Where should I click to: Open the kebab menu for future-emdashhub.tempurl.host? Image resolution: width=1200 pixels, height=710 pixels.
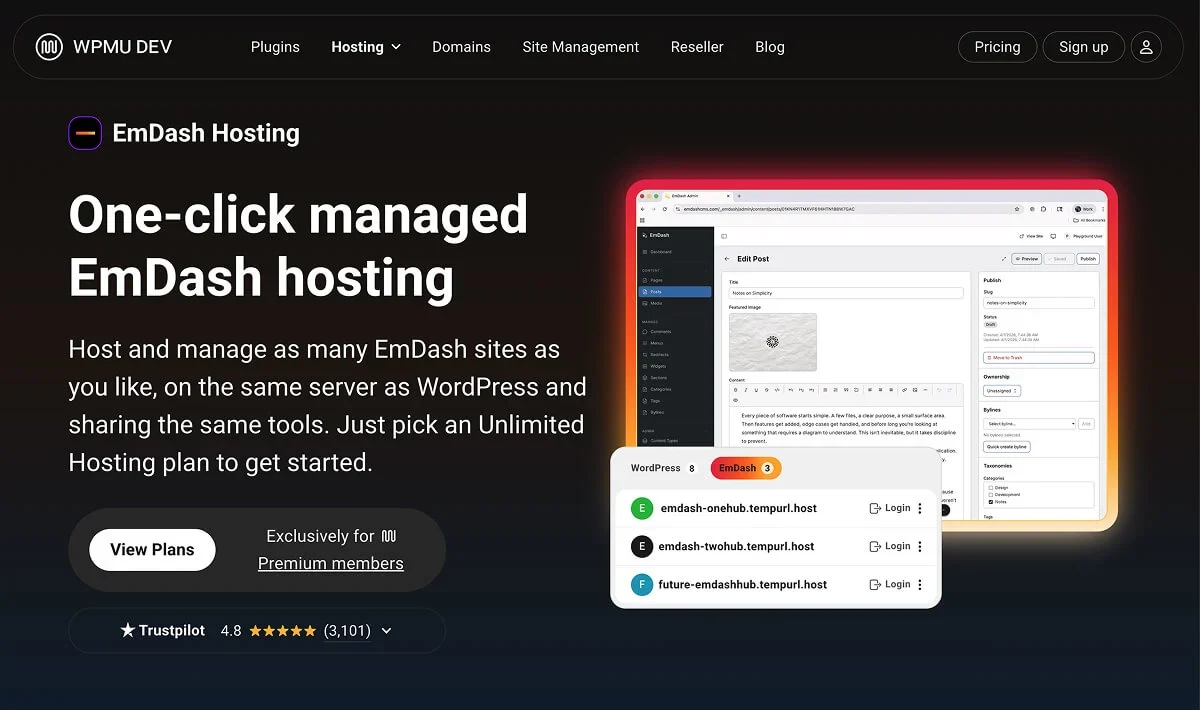click(x=920, y=584)
